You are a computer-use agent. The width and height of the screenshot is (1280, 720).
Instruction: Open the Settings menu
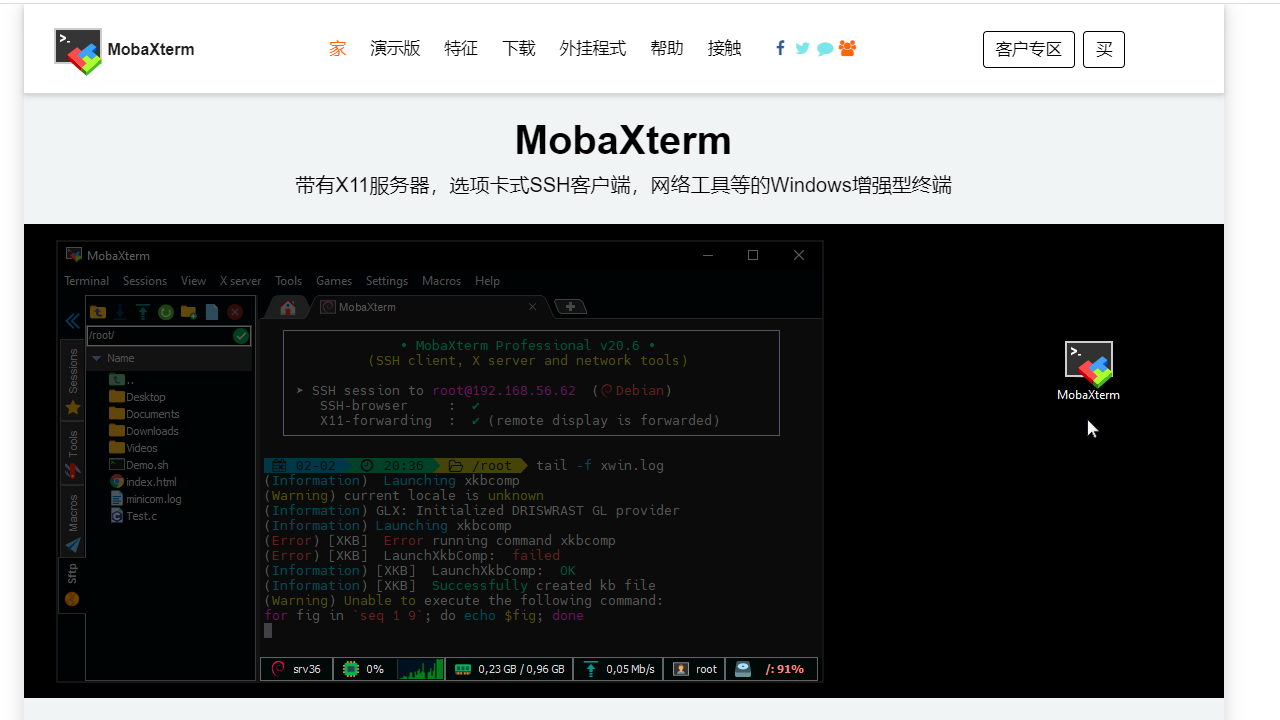click(x=386, y=281)
